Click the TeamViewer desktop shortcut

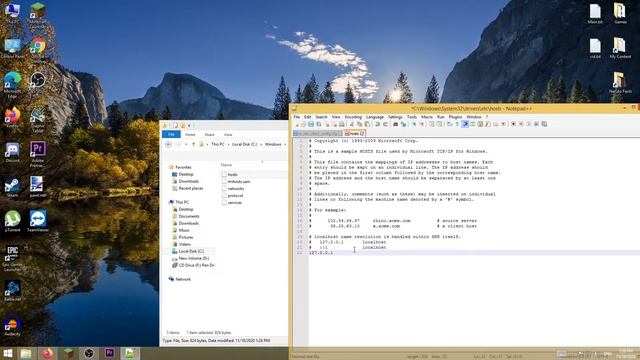click(x=38, y=222)
